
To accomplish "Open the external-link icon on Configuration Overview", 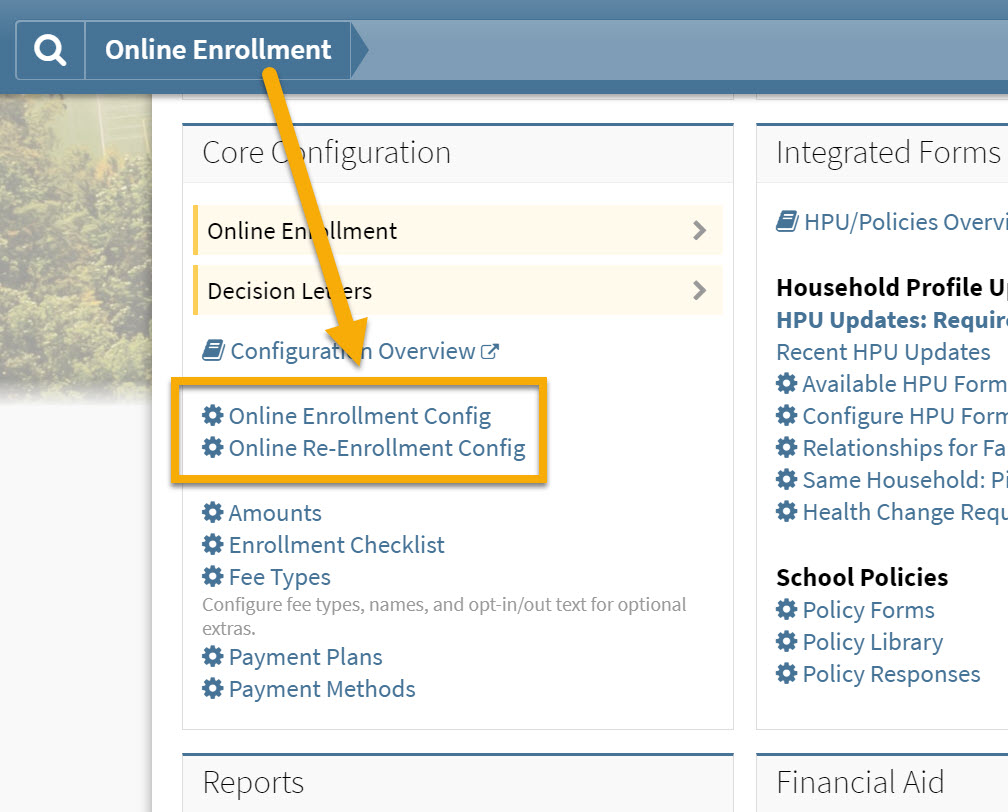I will 489,349.
